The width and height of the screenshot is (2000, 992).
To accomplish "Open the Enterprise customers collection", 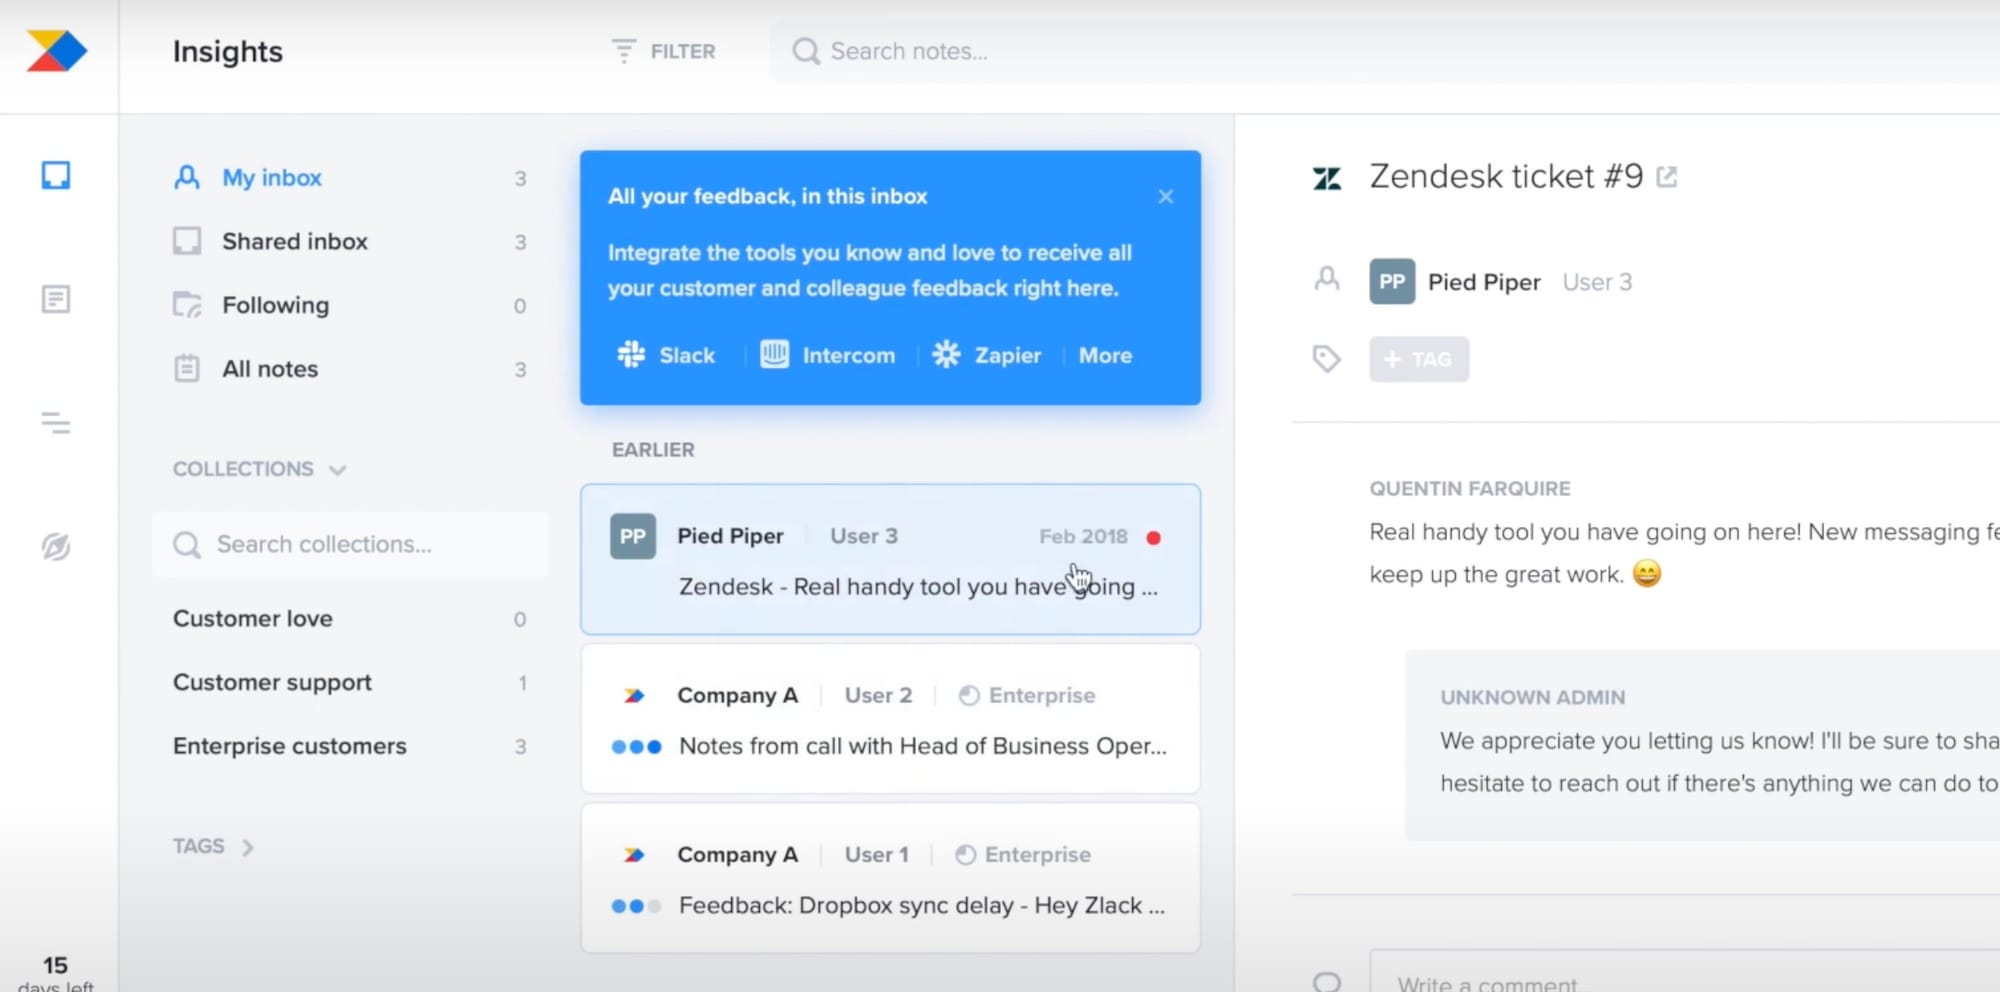I will [350, 747].
